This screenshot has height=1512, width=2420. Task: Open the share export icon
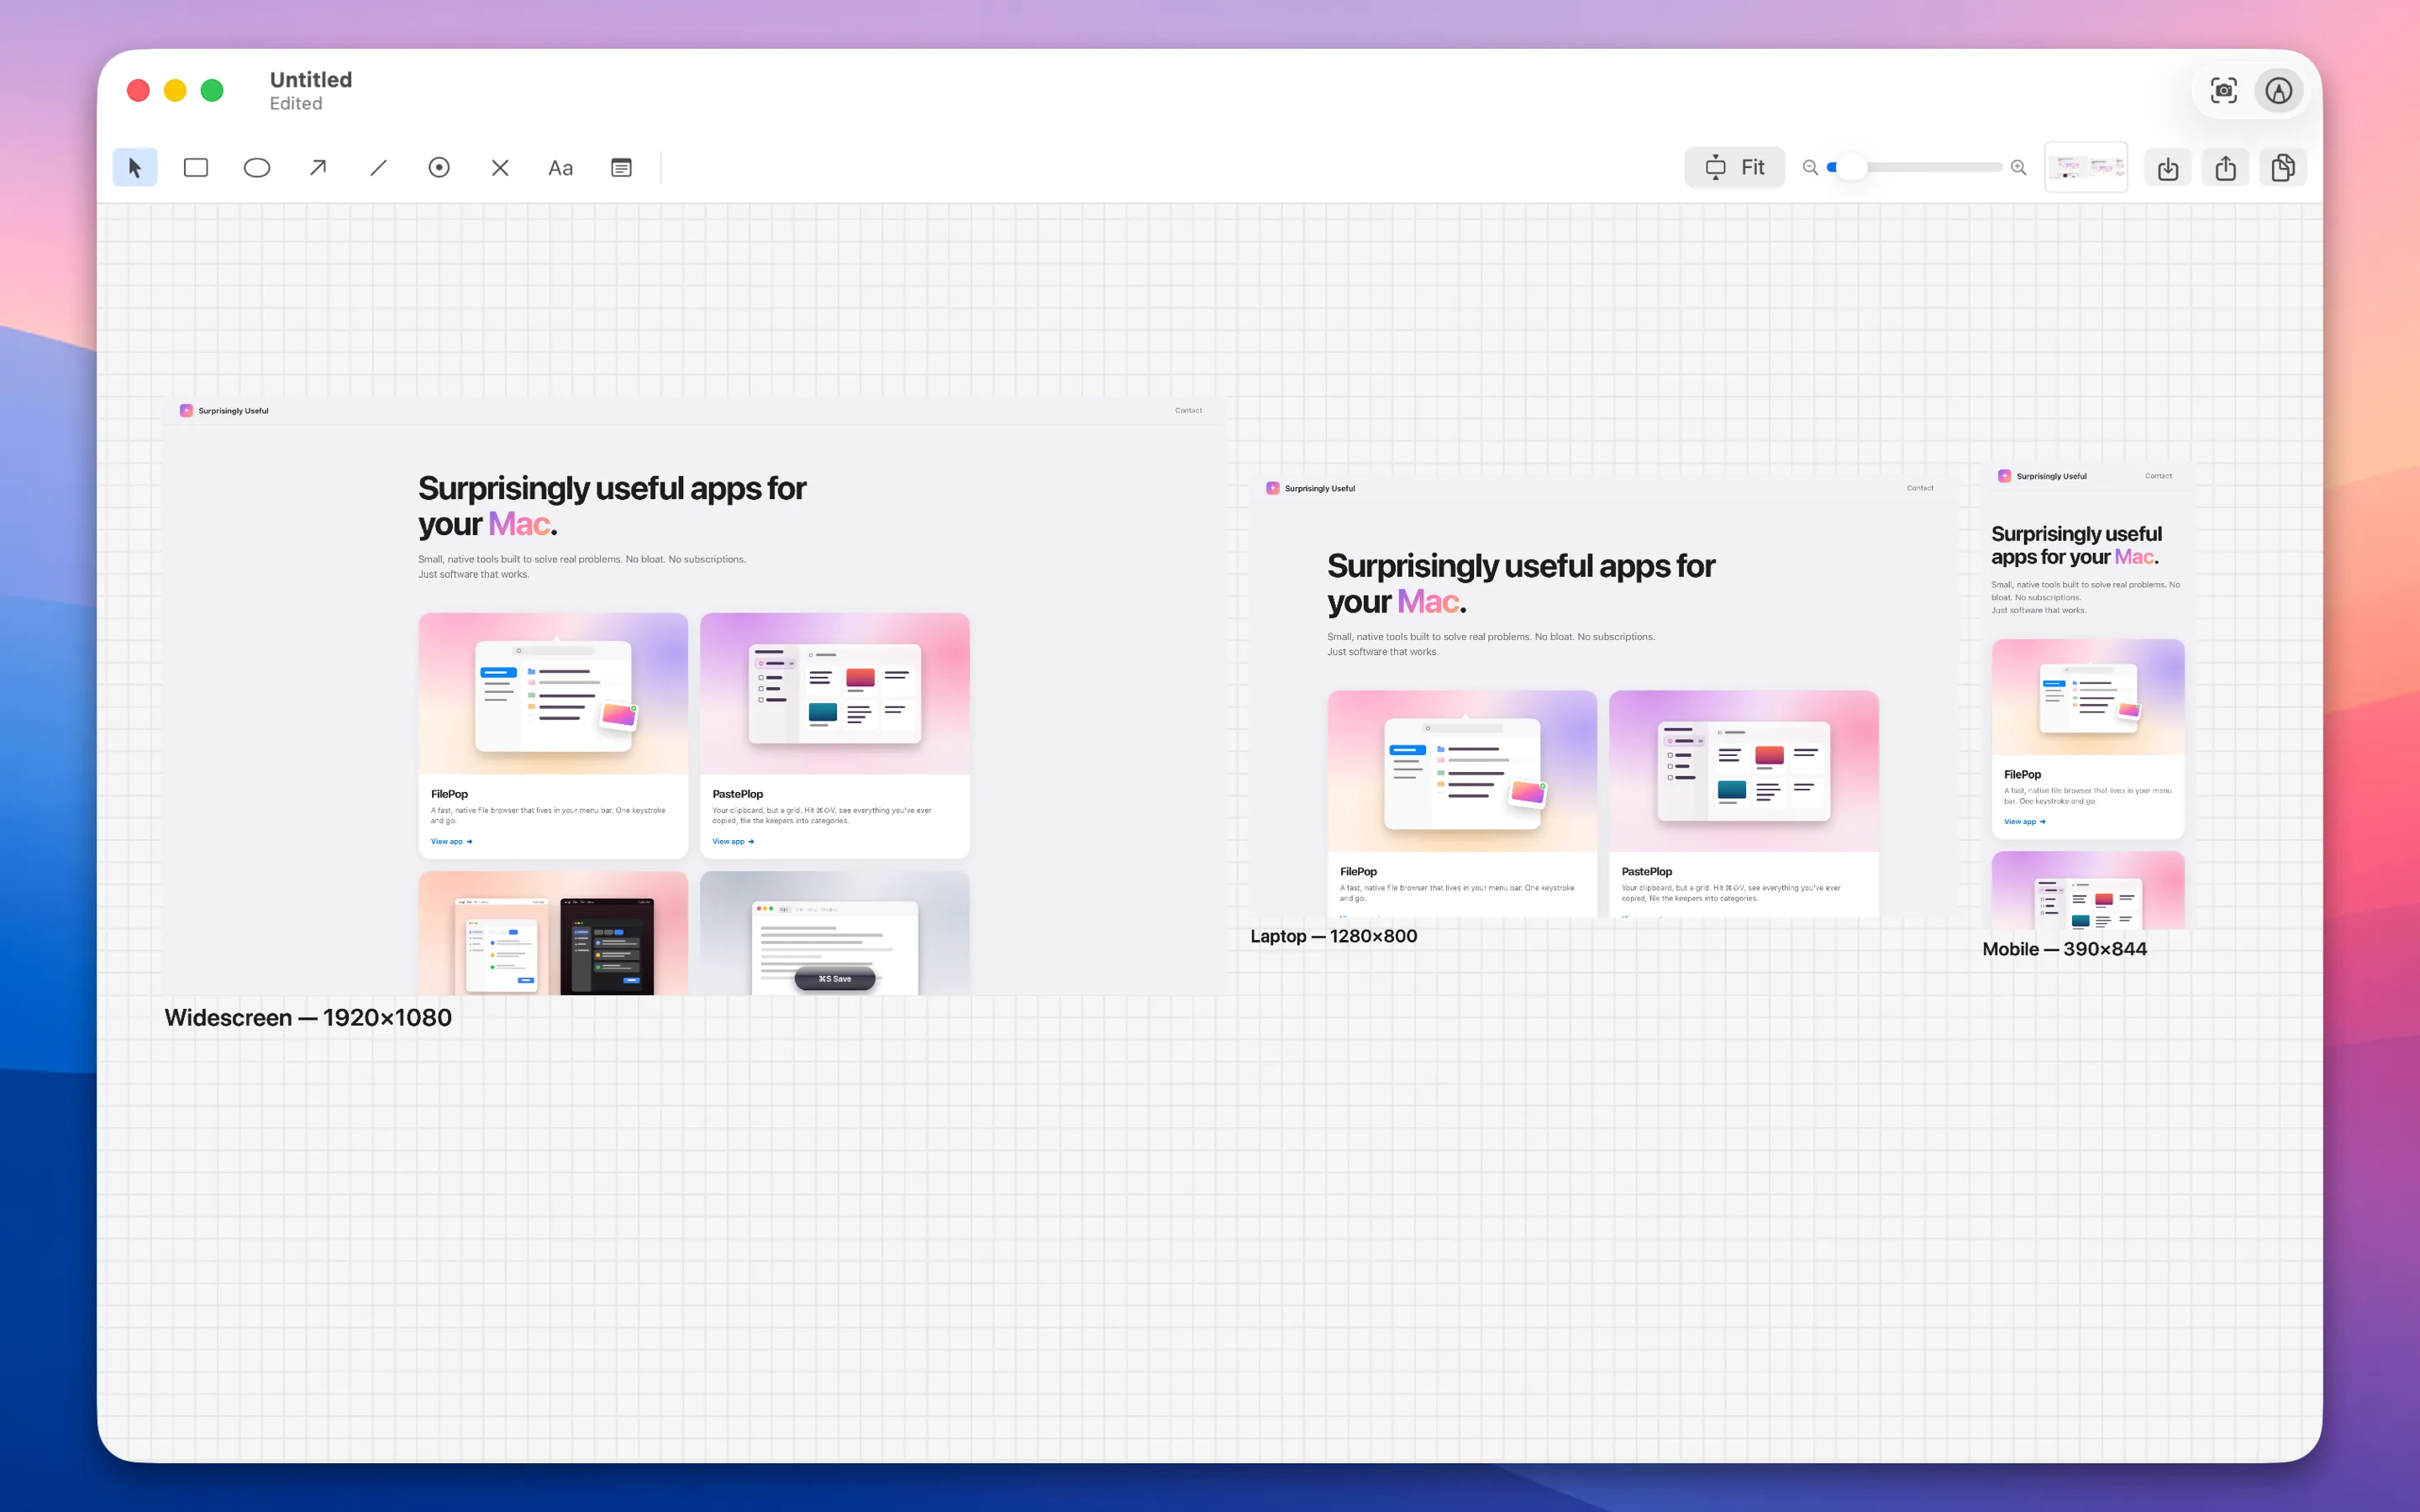click(x=2226, y=167)
